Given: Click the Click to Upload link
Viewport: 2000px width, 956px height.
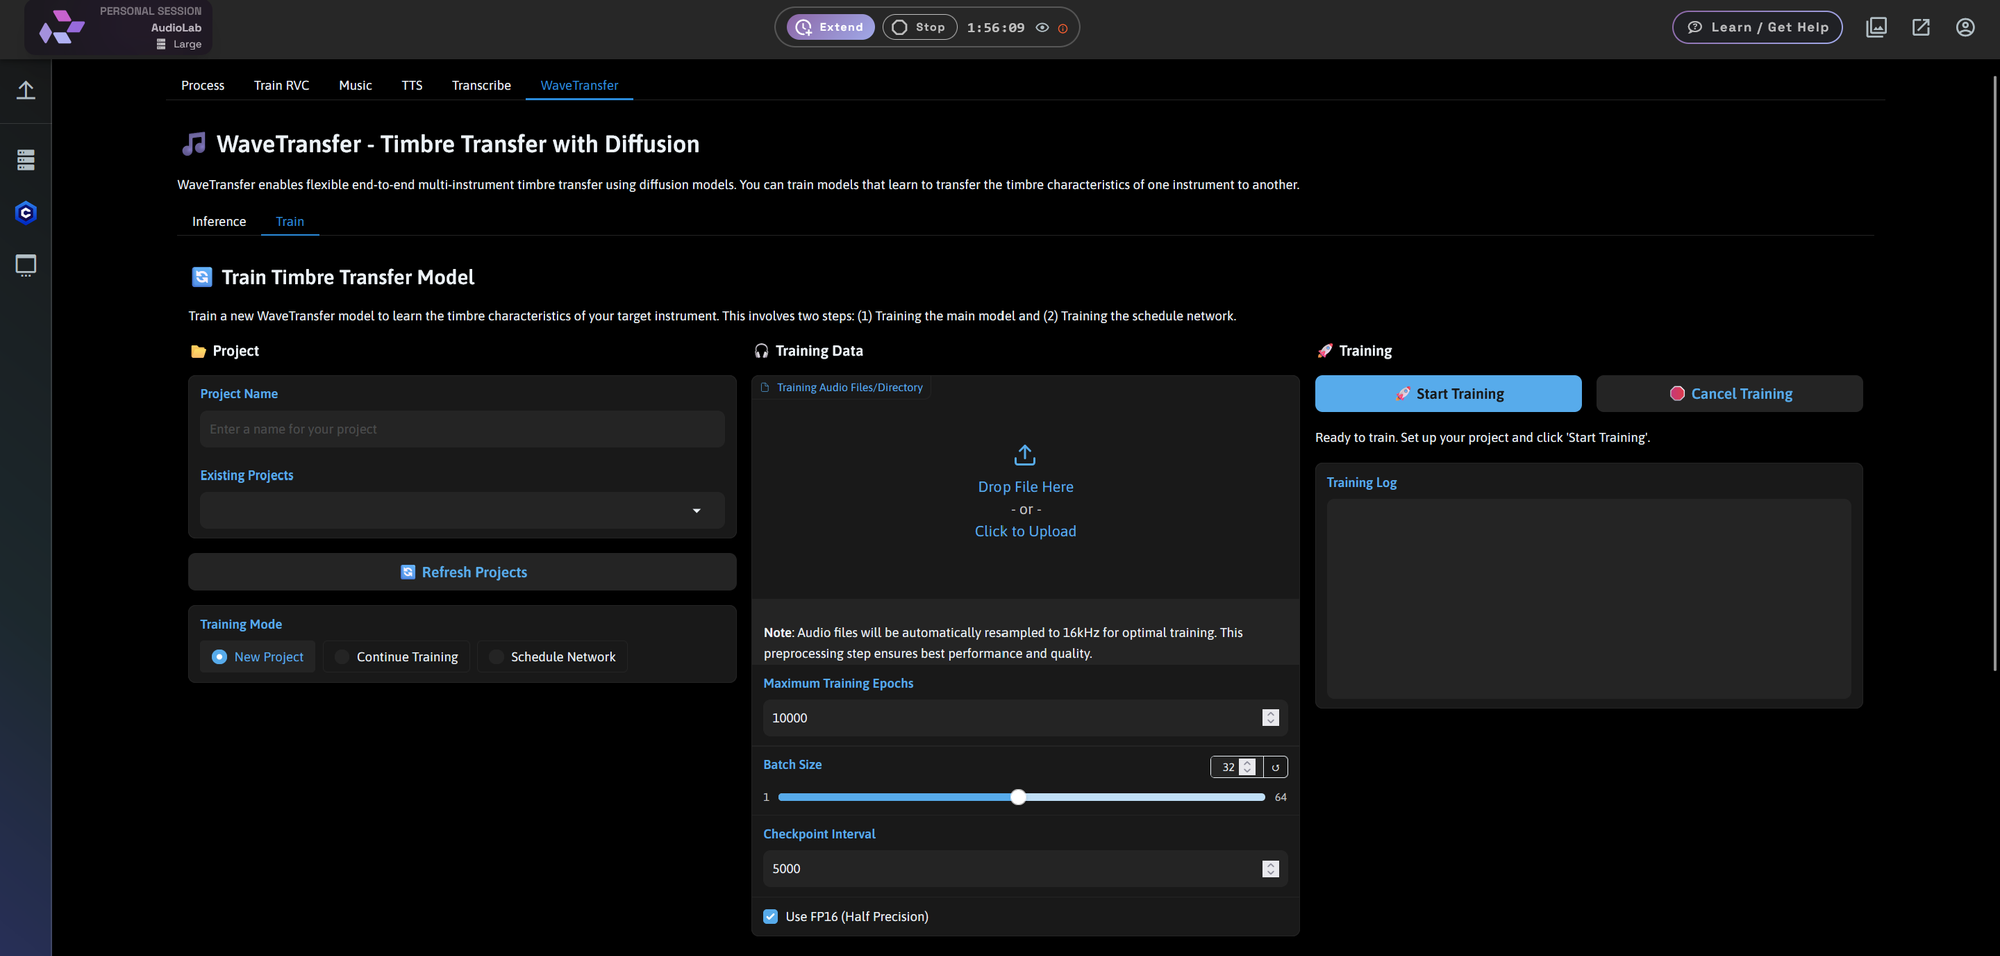Looking at the screenshot, I should pyautogui.click(x=1025, y=531).
